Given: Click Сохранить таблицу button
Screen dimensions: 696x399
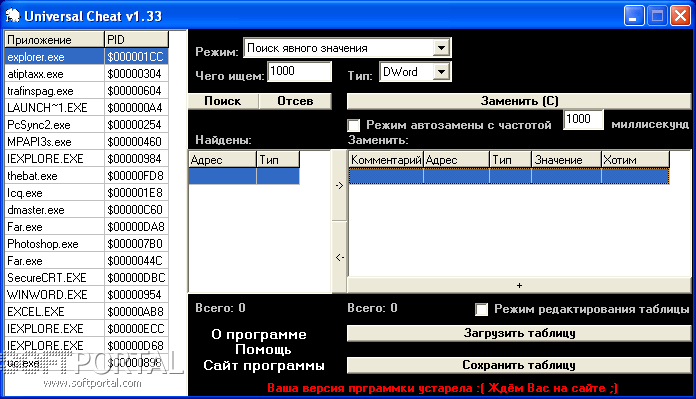Looking at the screenshot, I should click(x=519, y=365).
